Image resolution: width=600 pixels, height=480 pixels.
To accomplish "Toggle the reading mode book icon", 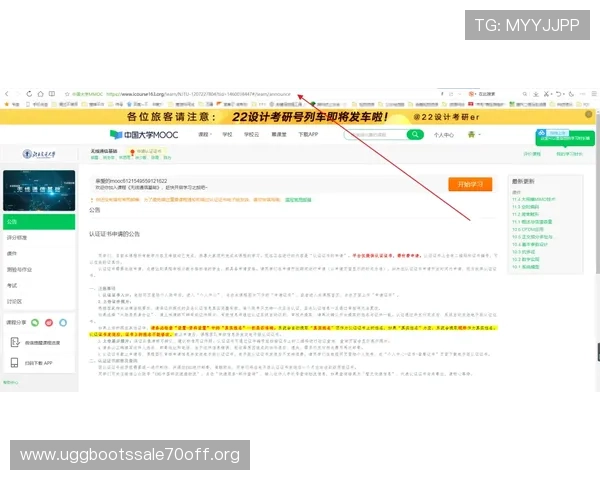I will click(x=52, y=94).
